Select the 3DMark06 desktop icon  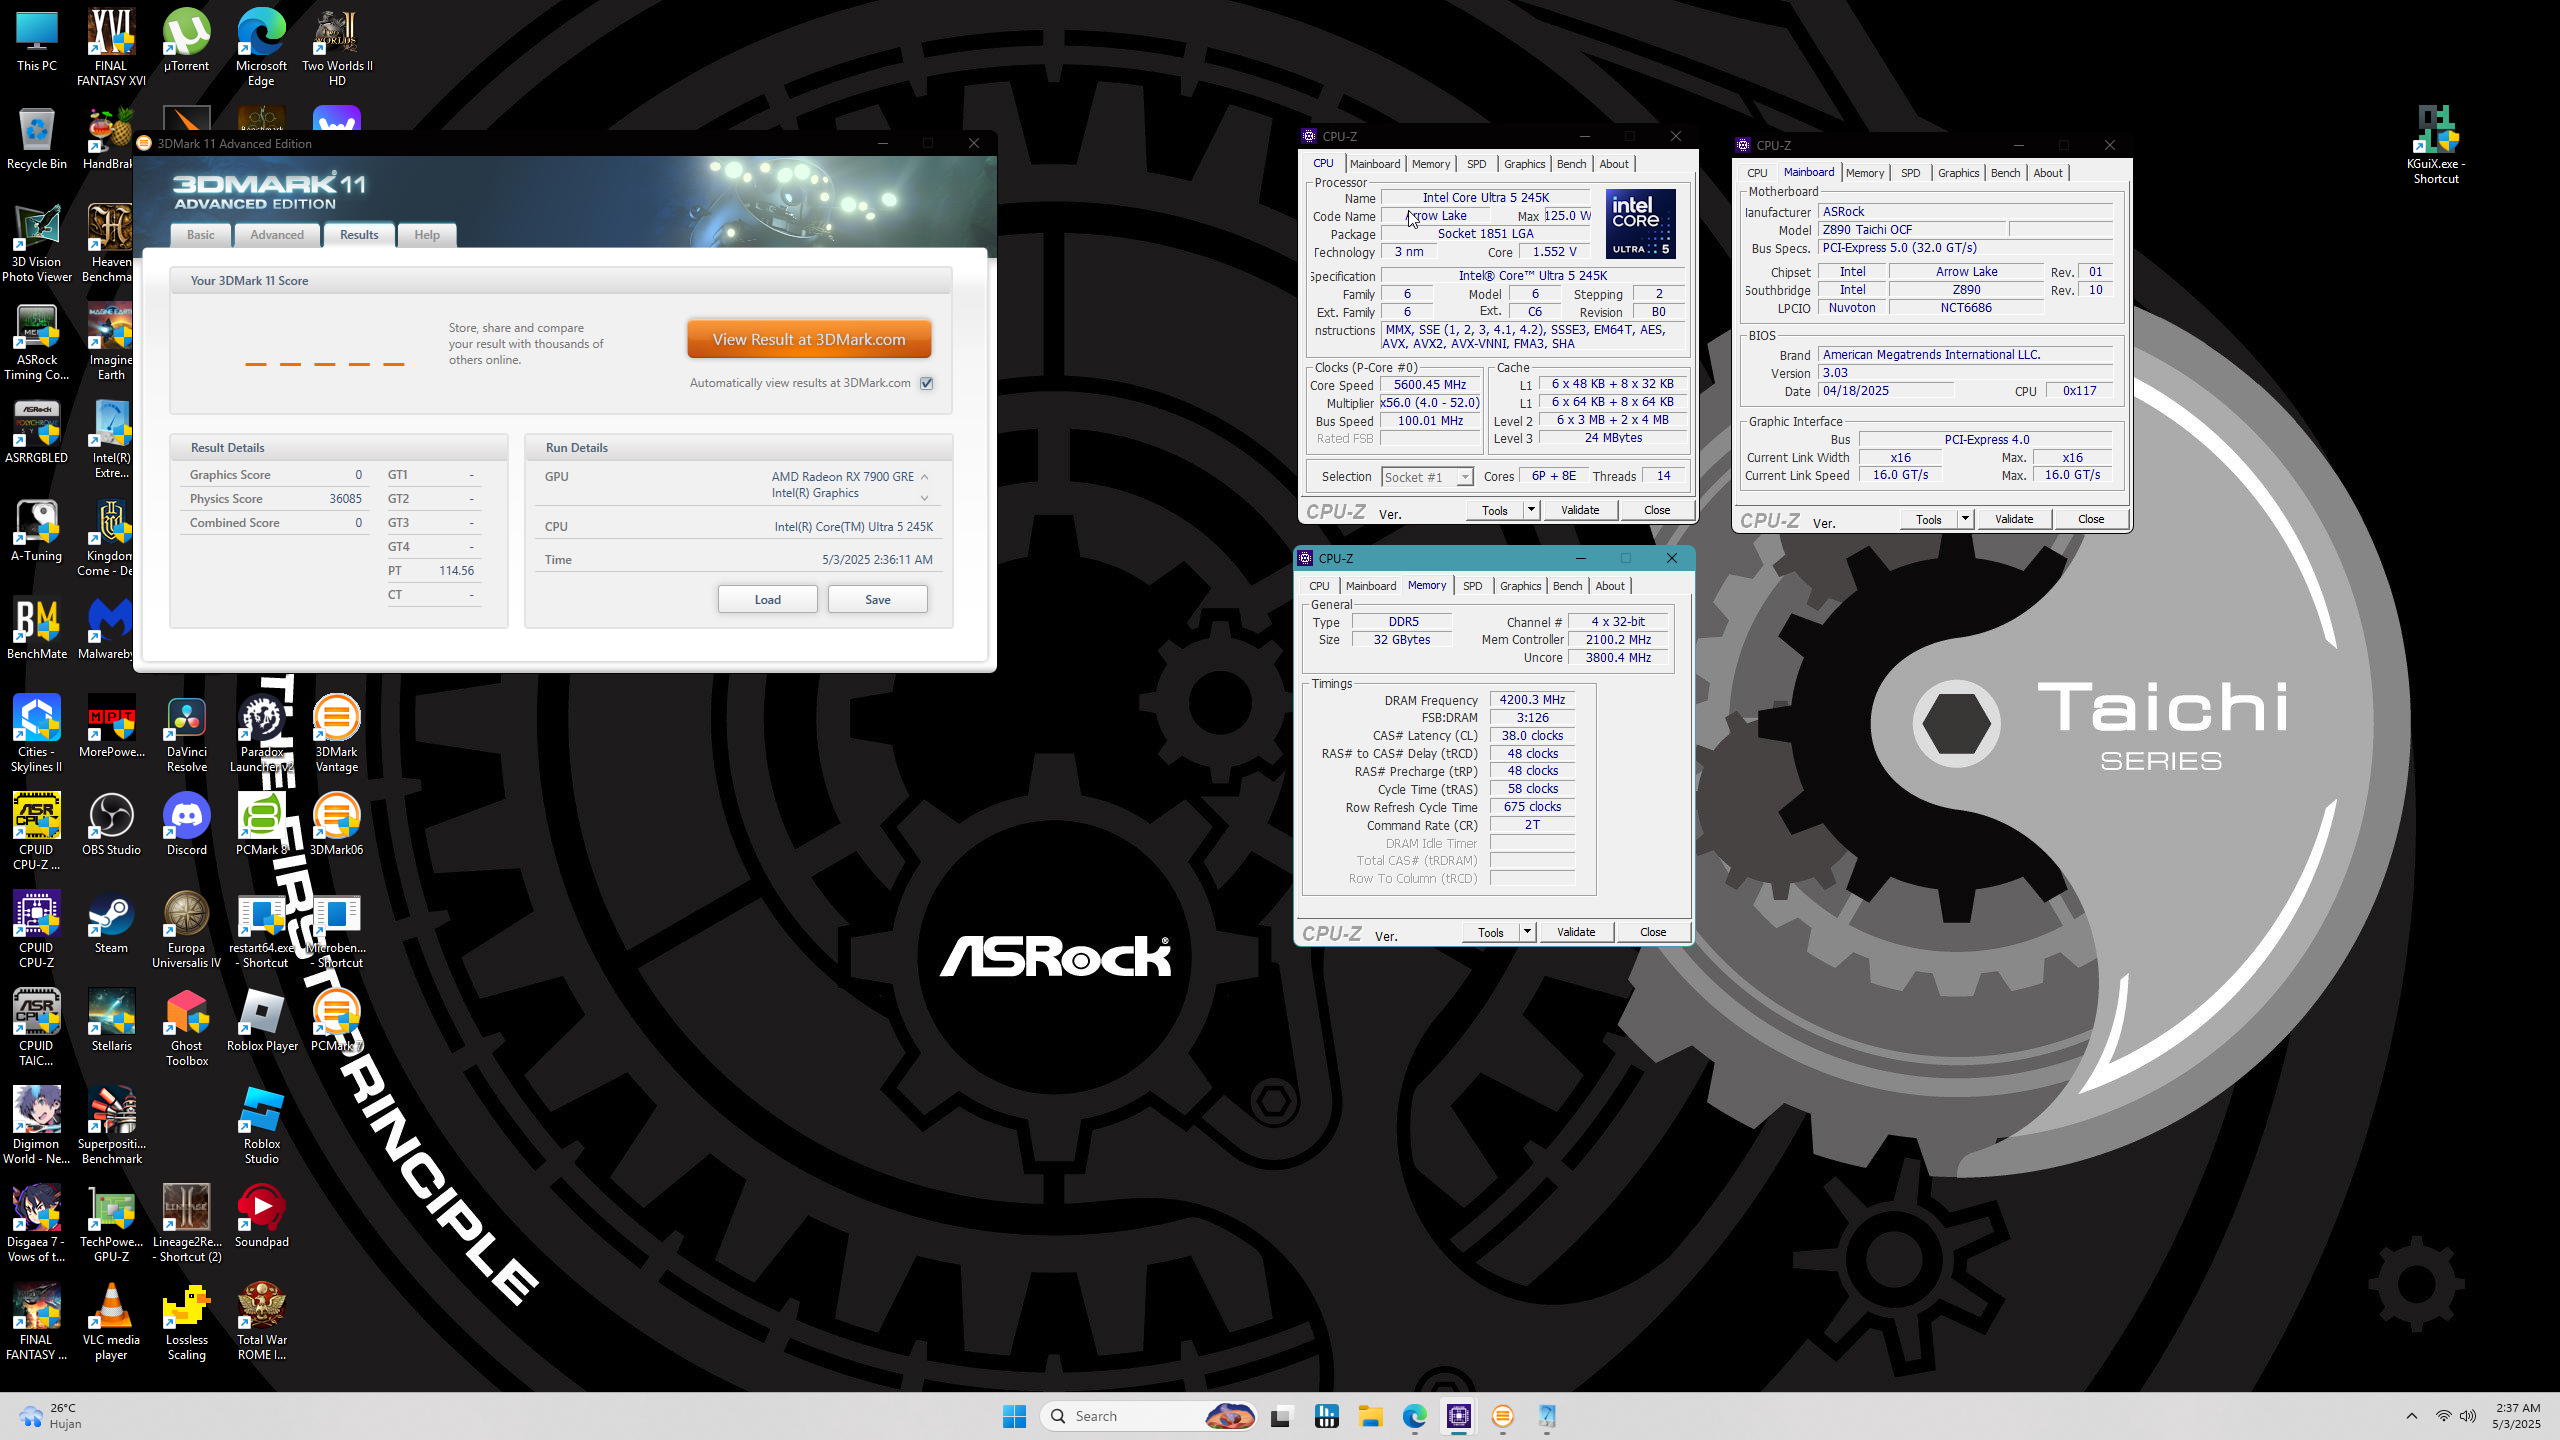click(337, 825)
